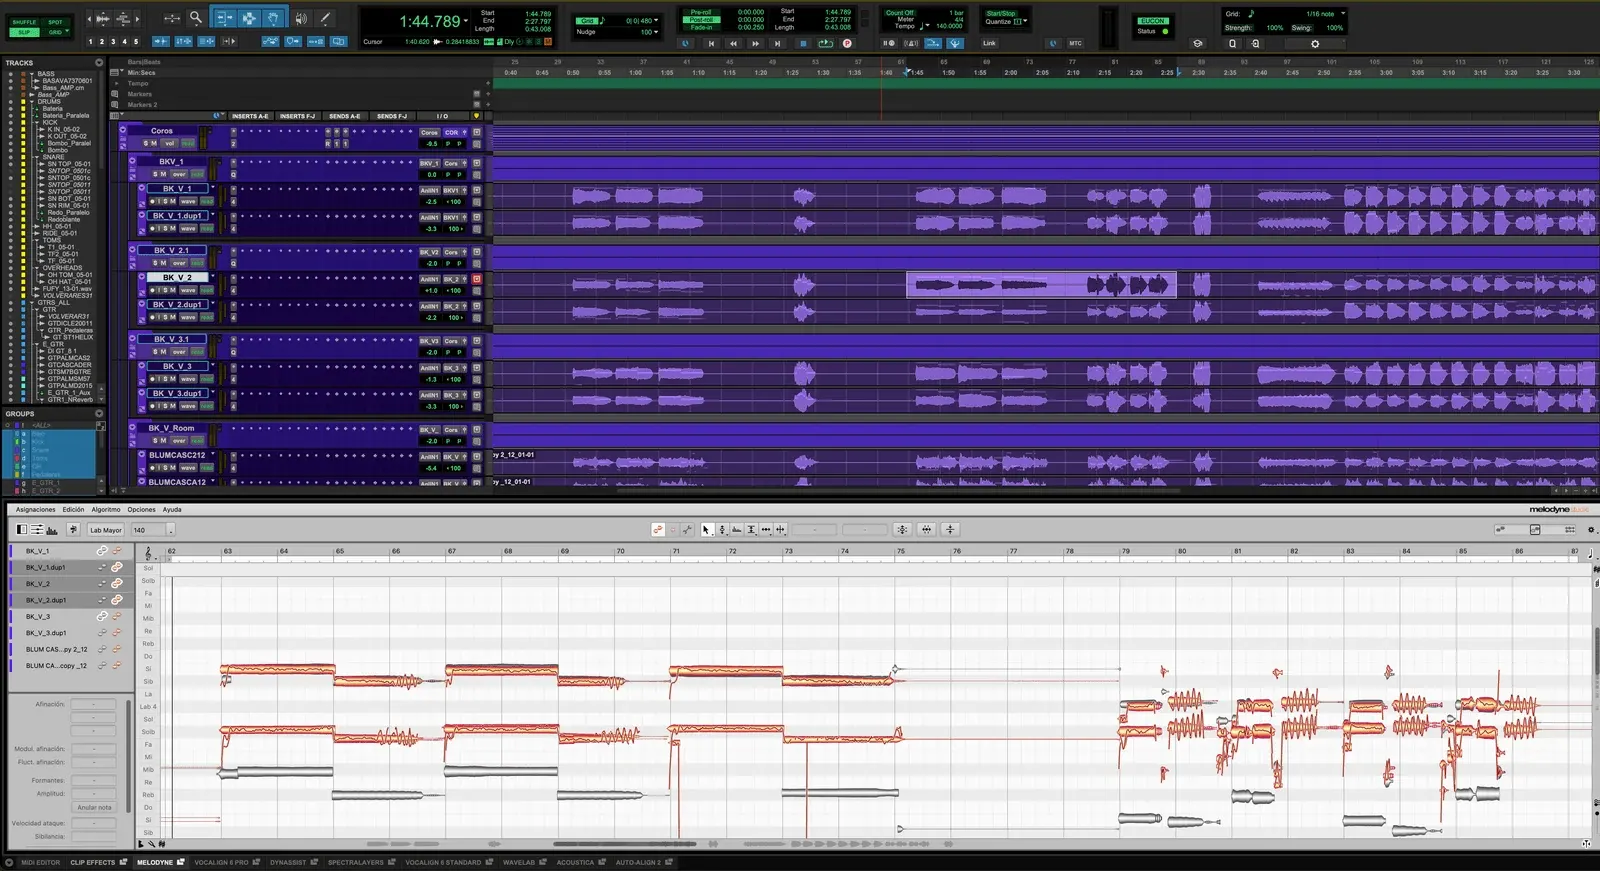Open the Groups list options menu
Image resolution: width=1600 pixels, height=871 pixels.
[x=98, y=413]
